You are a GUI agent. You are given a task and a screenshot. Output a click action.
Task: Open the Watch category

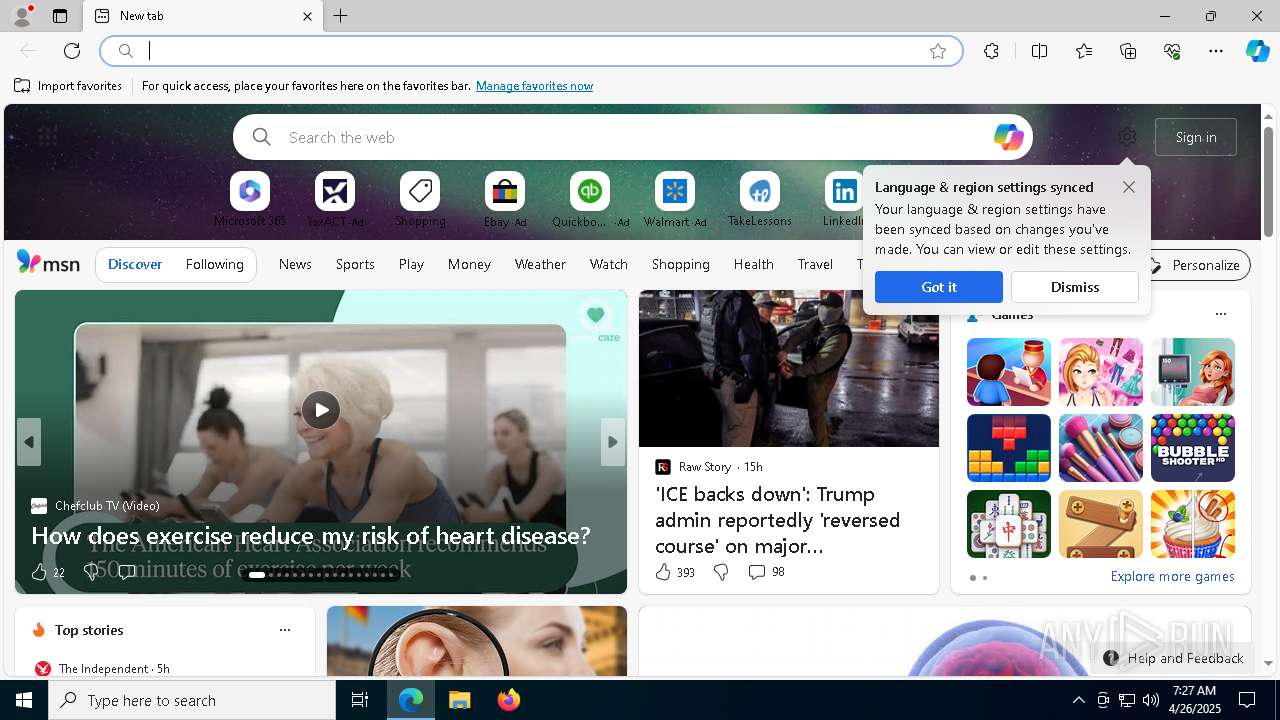pyautogui.click(x=609, y=265)
